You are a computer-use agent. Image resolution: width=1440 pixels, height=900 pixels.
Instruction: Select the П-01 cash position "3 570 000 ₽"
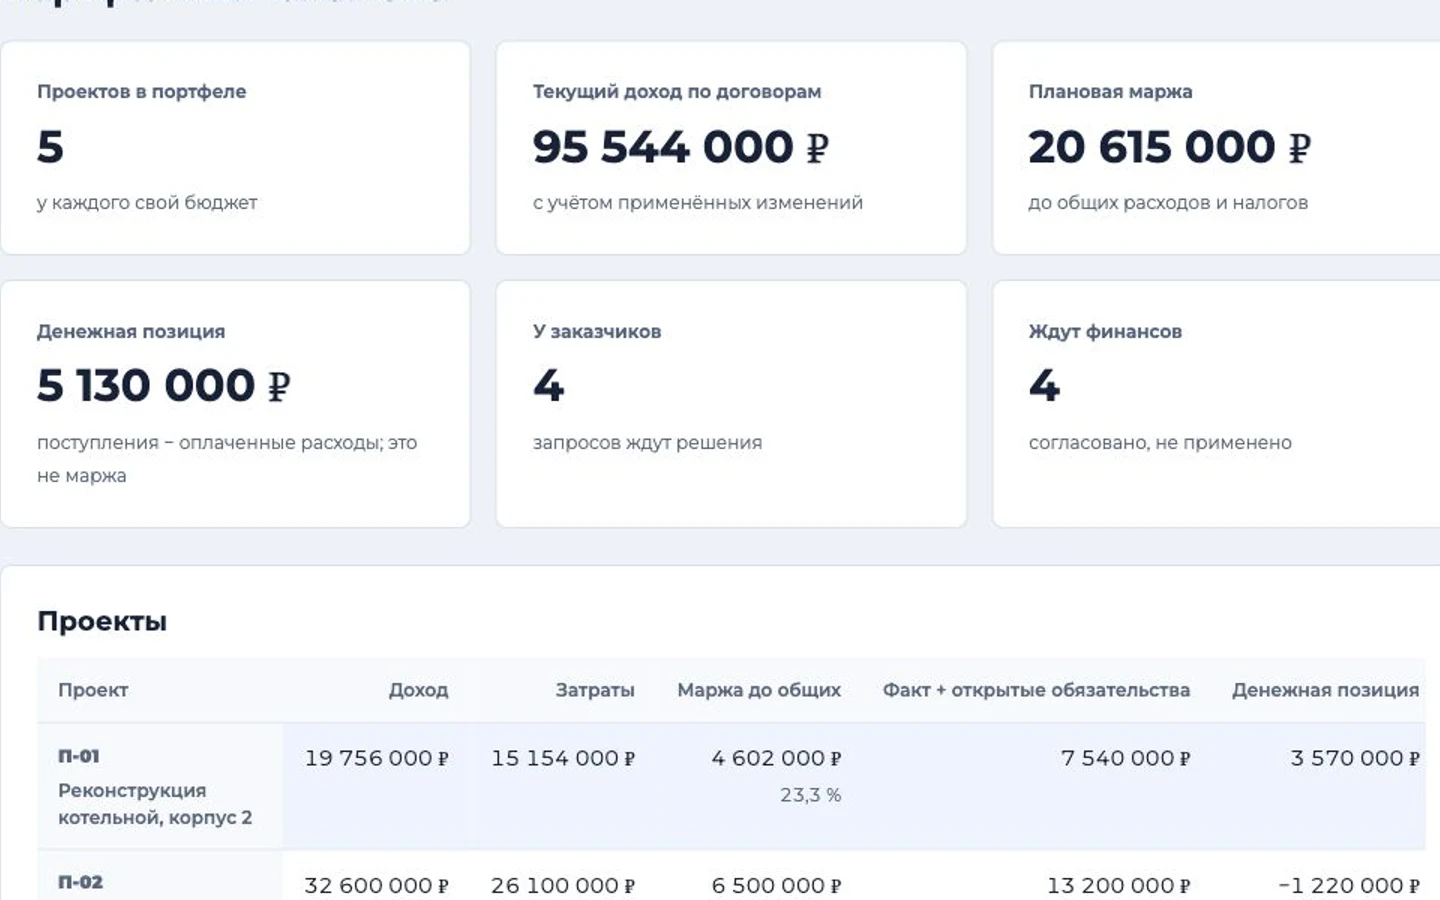[x=1355, y=759]
